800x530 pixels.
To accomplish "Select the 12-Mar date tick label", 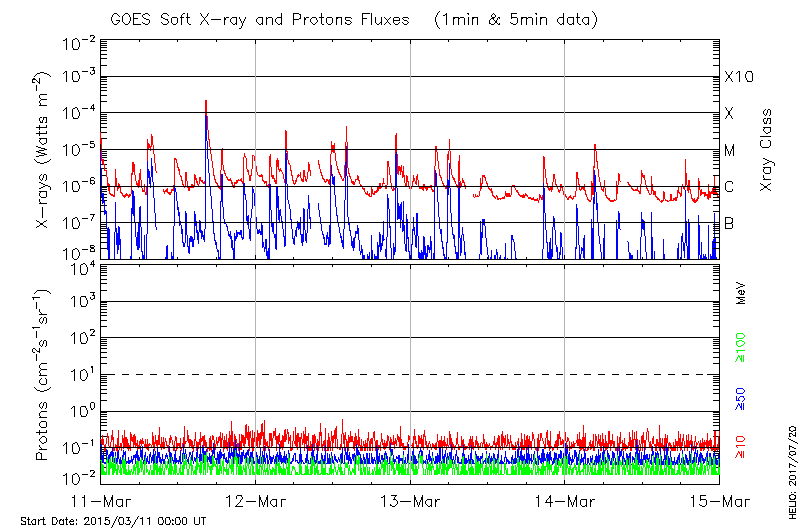I will 255,501.
